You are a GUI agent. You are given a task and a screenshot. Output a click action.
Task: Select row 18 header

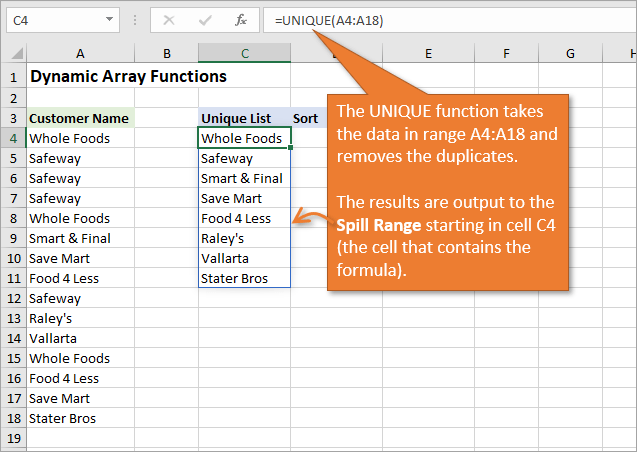tap(13, 418)
